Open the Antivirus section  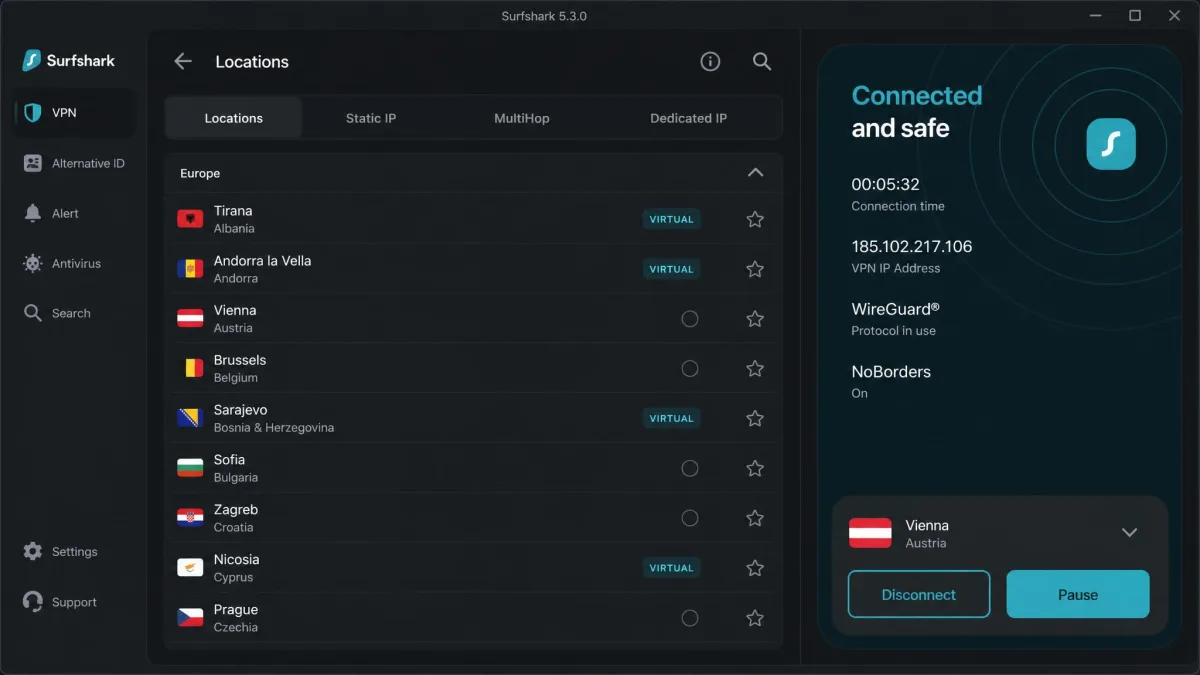63,263
